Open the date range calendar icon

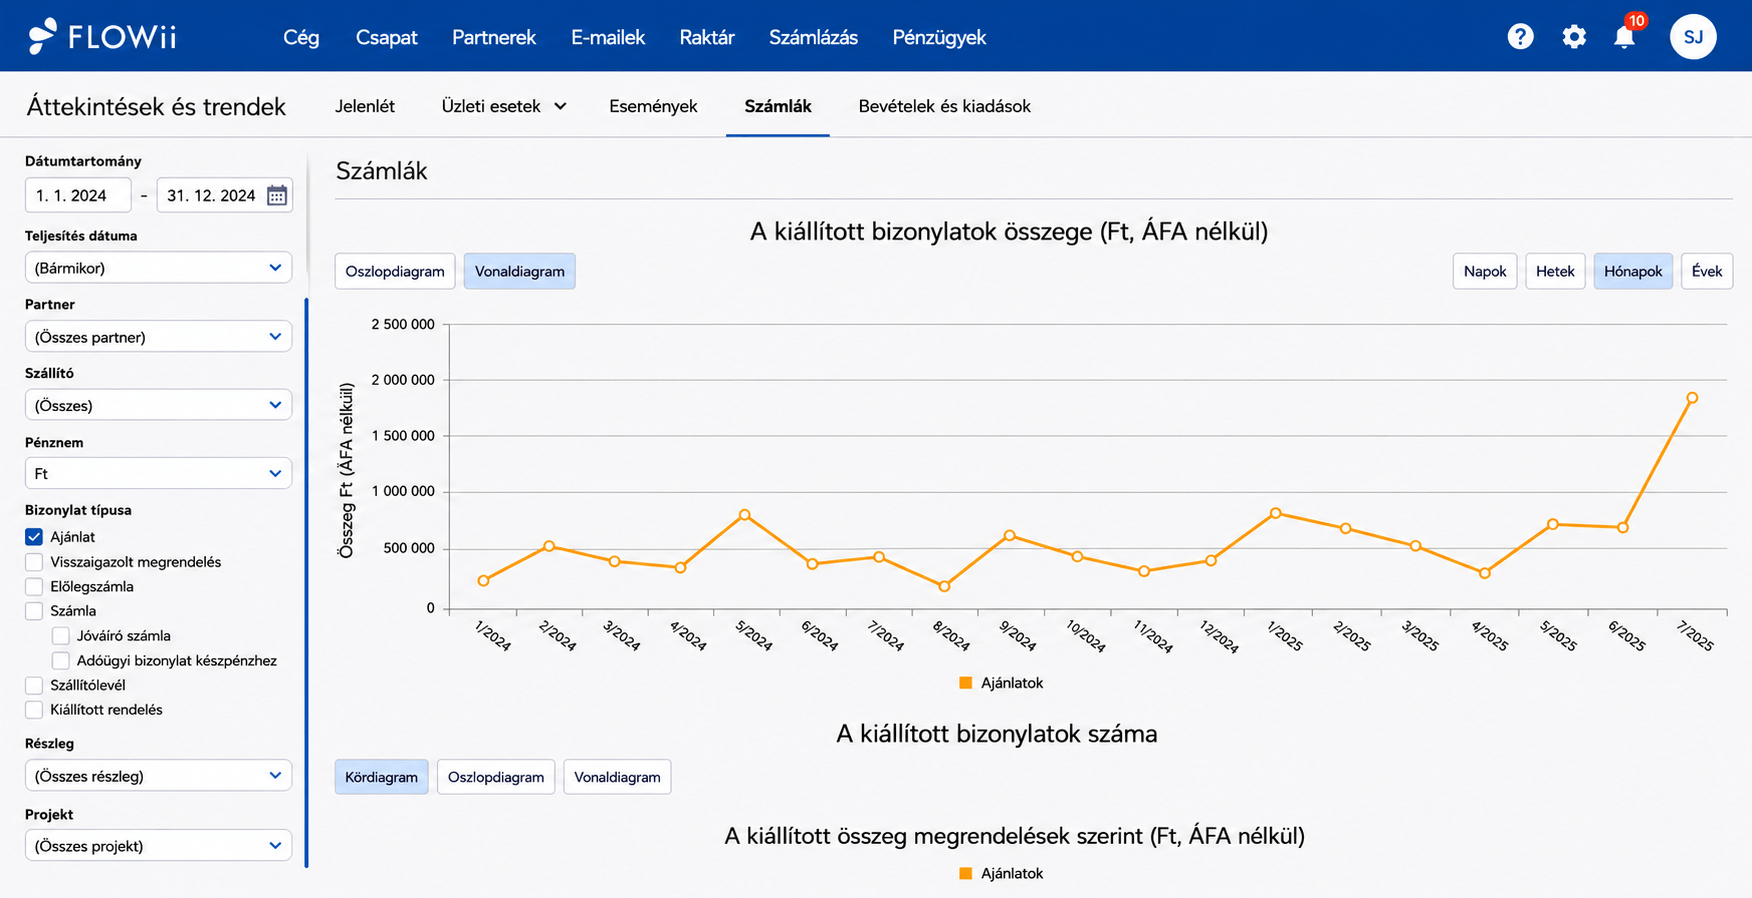click(x=277, y=195)
